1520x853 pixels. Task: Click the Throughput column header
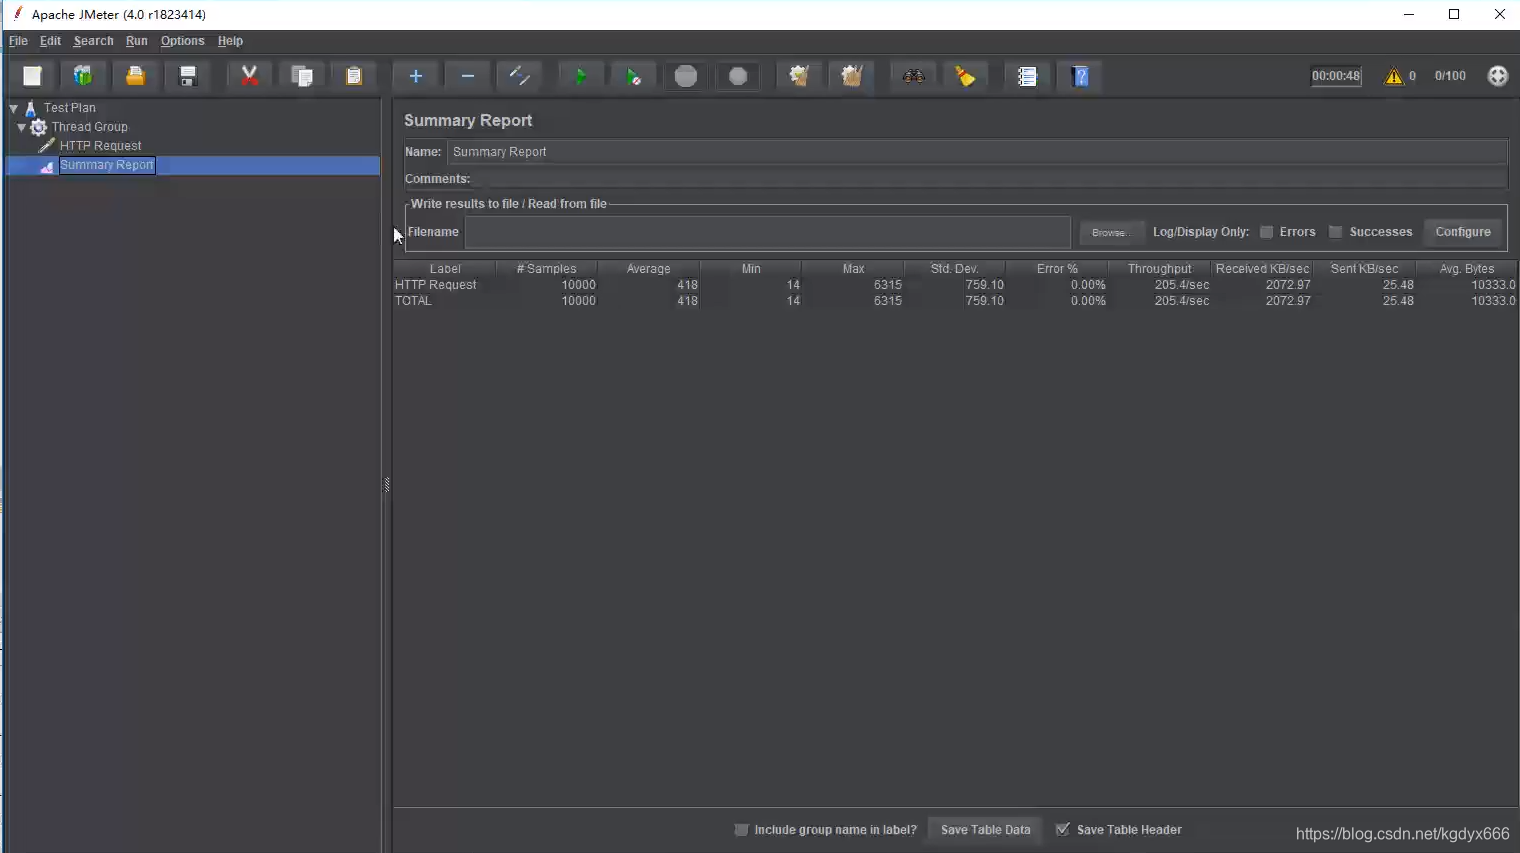1159,269
